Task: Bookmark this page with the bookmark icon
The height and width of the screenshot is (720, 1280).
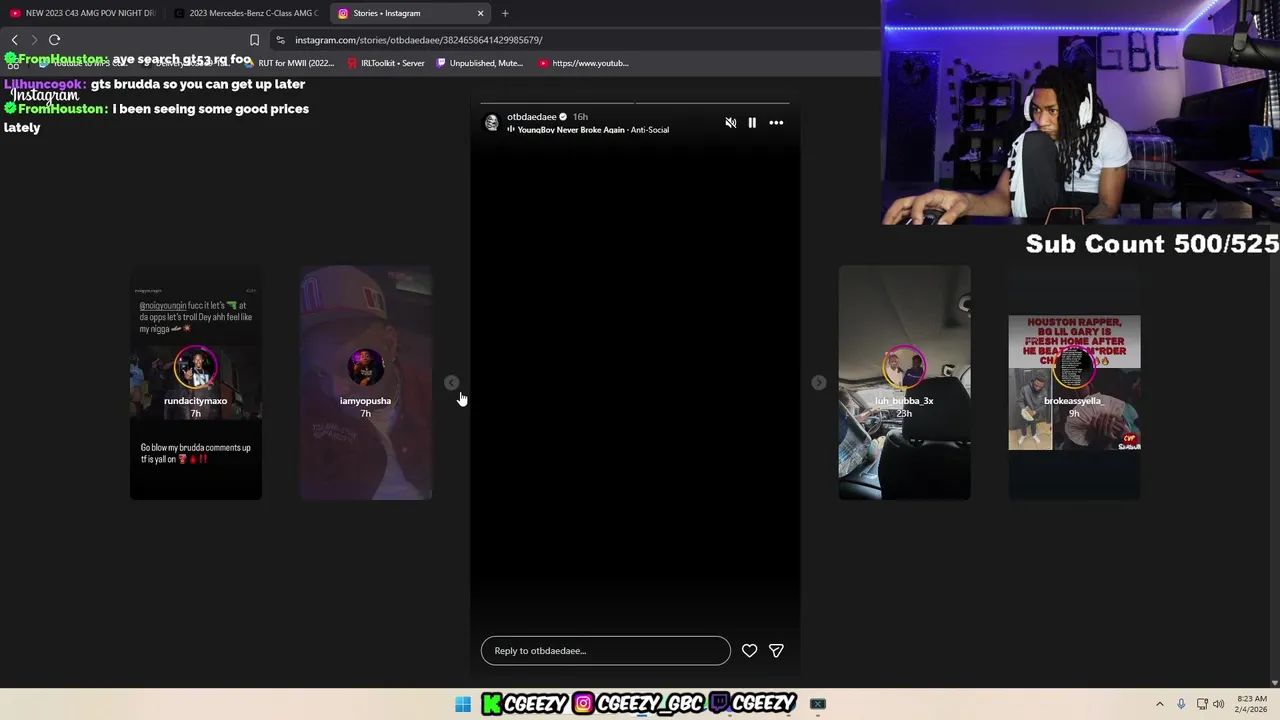Action: coord(254,40)
